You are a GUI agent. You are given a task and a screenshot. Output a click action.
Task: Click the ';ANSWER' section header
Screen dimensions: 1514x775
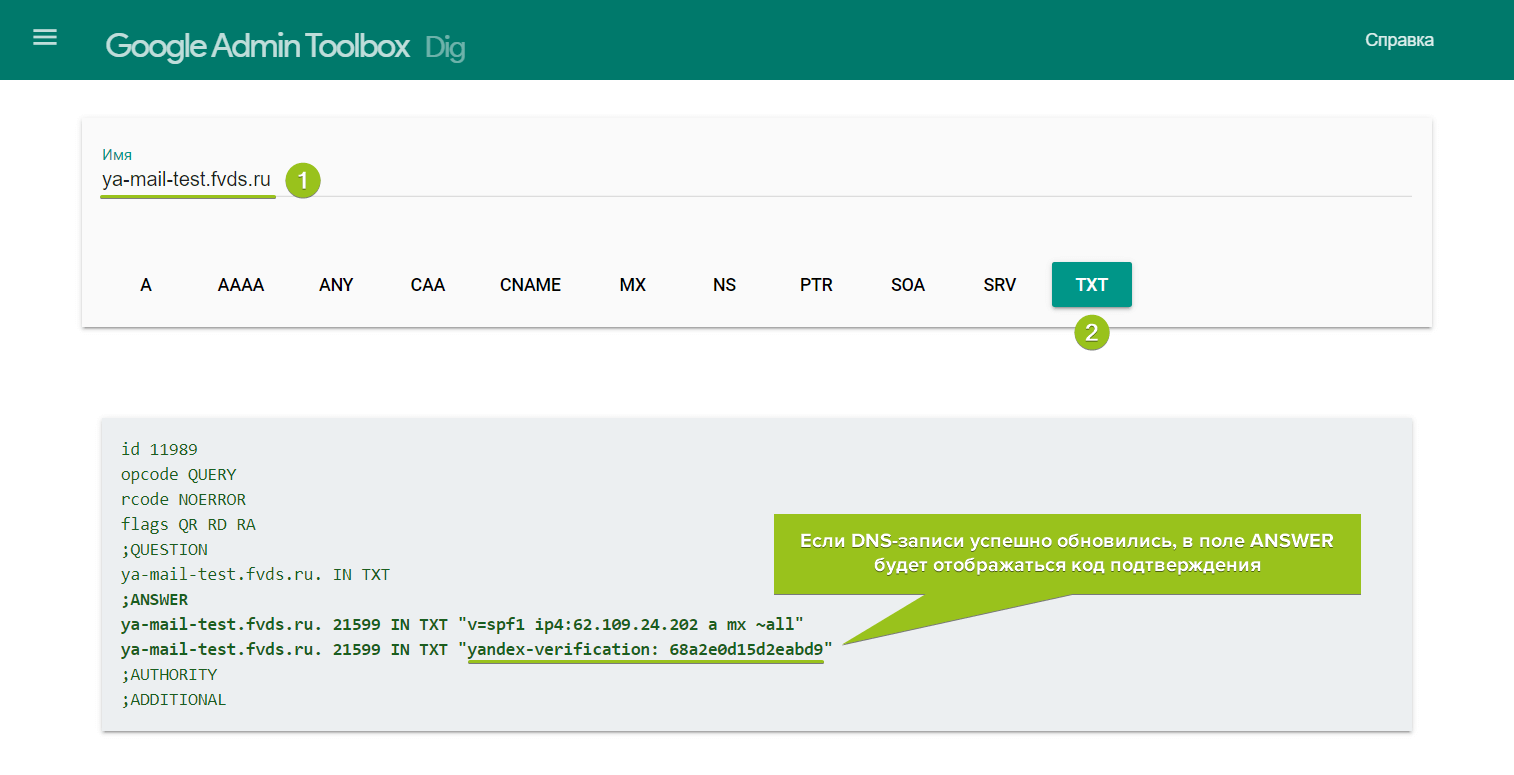(x=154, y=600)
